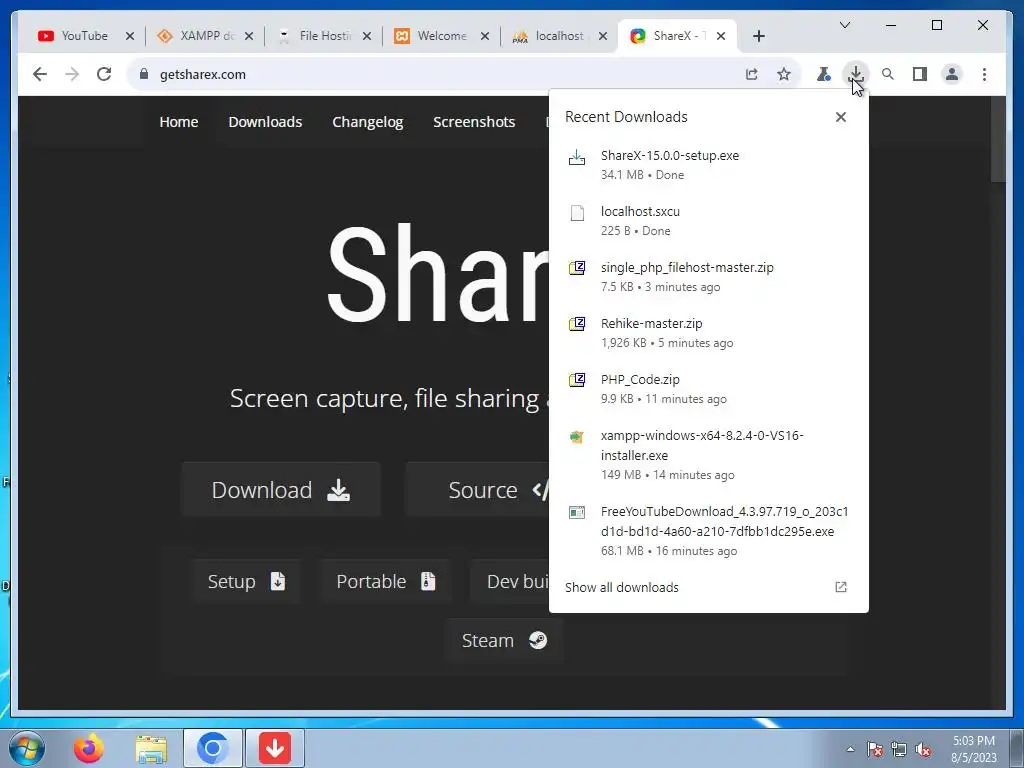Go back to previous page

click(40, 74)
